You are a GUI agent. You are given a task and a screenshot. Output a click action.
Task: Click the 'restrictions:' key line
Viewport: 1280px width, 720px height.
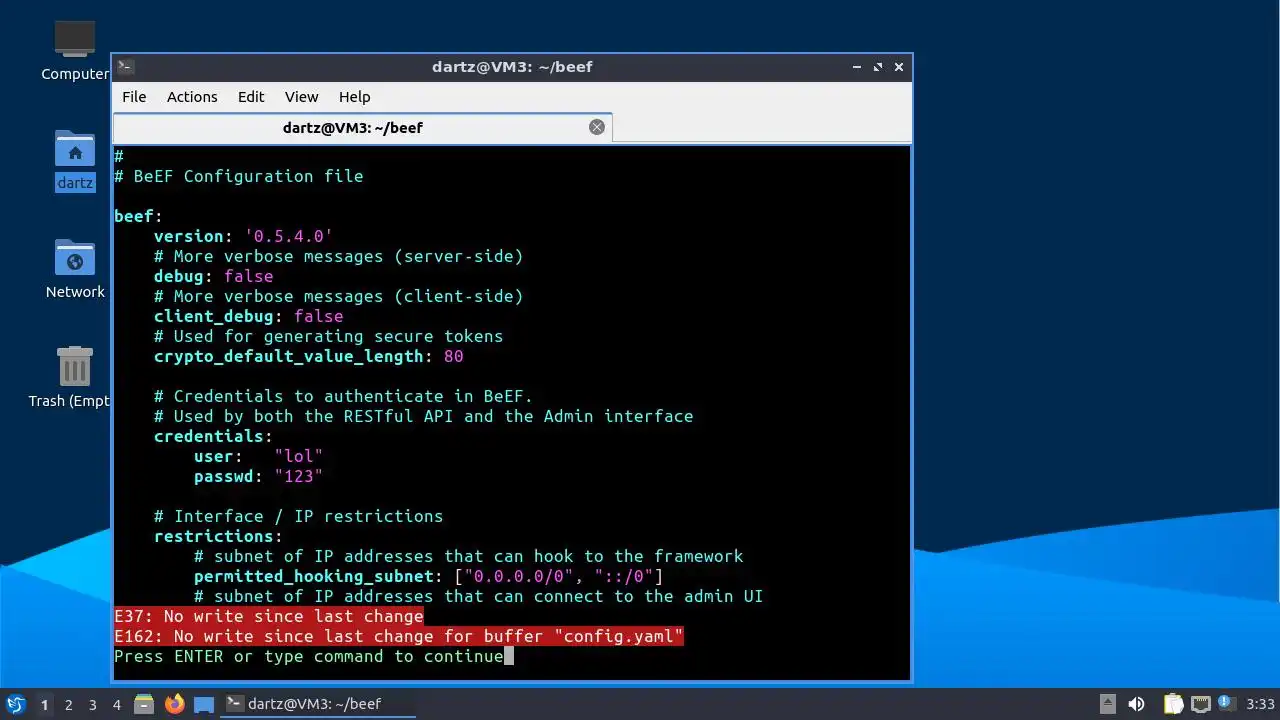click(x=218, y=536)
